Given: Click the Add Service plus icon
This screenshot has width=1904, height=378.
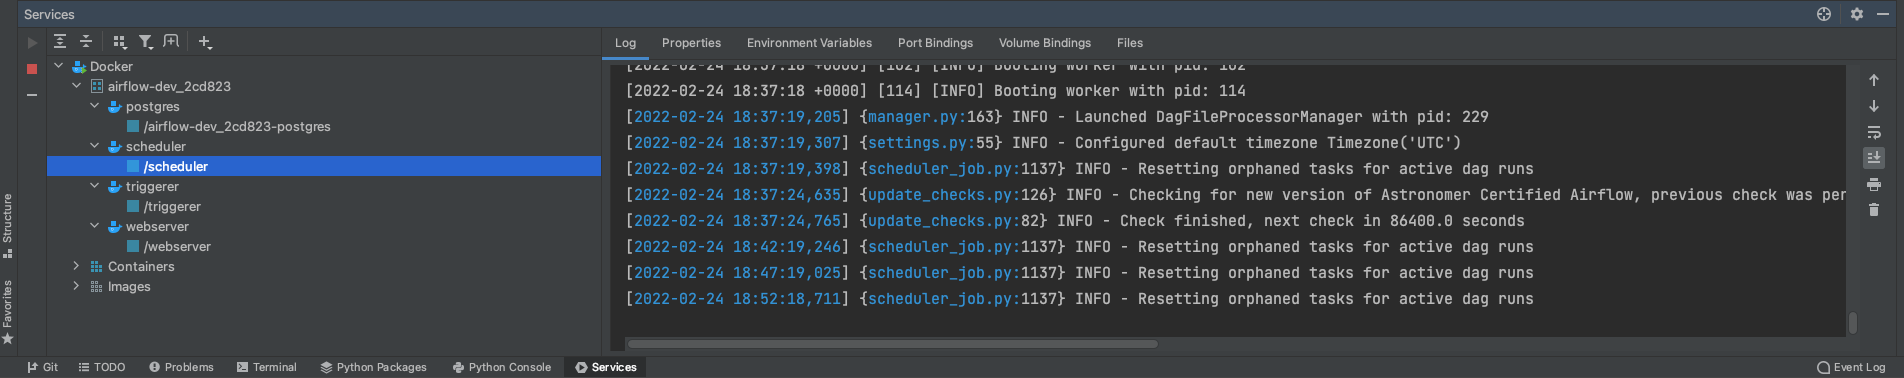Looking at the screenshot, I should [205, 41].
